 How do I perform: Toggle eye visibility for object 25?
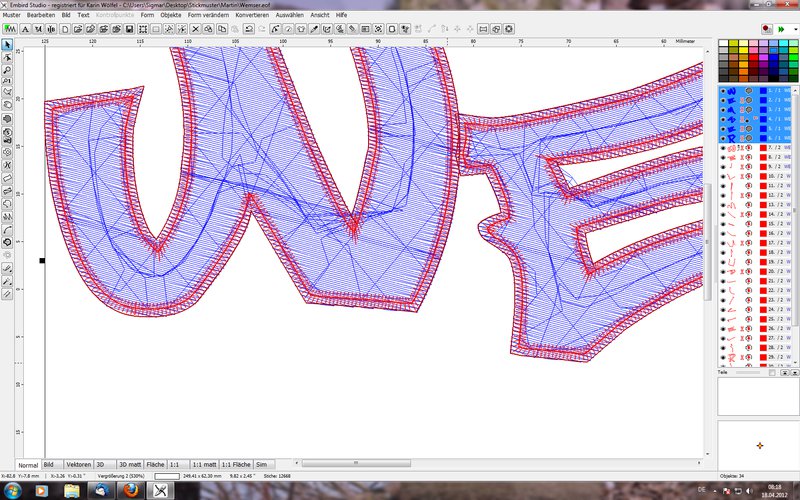pos(722,319)
